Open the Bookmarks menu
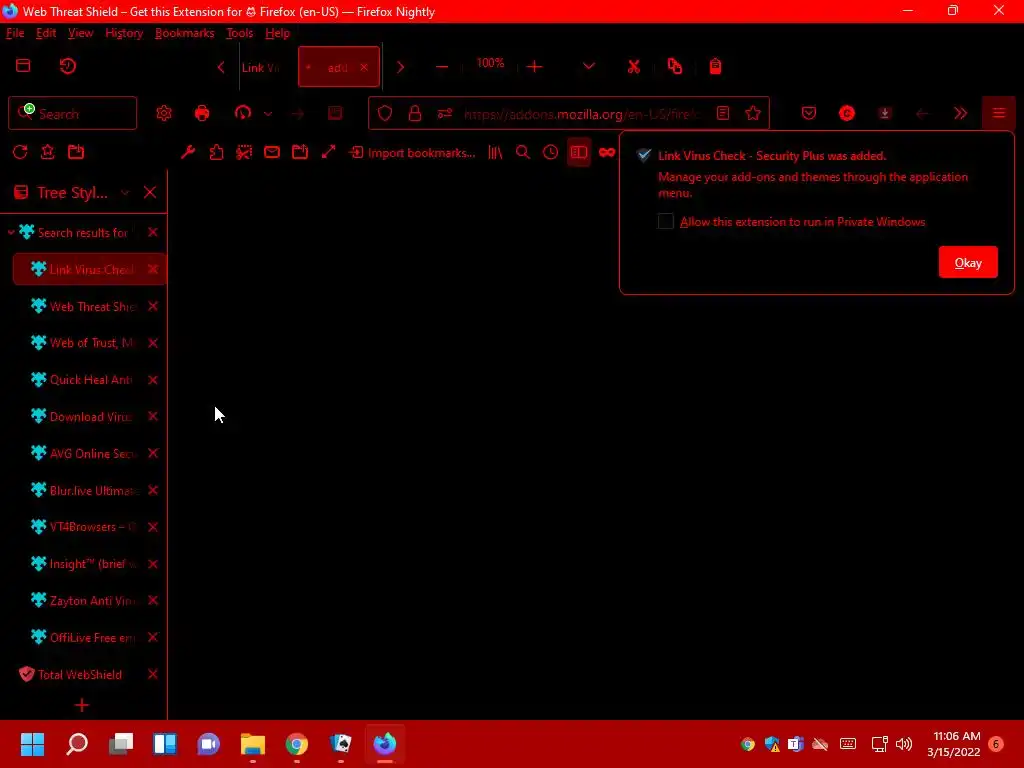The height and width of the screenshot is (768, 1024). 185,33
